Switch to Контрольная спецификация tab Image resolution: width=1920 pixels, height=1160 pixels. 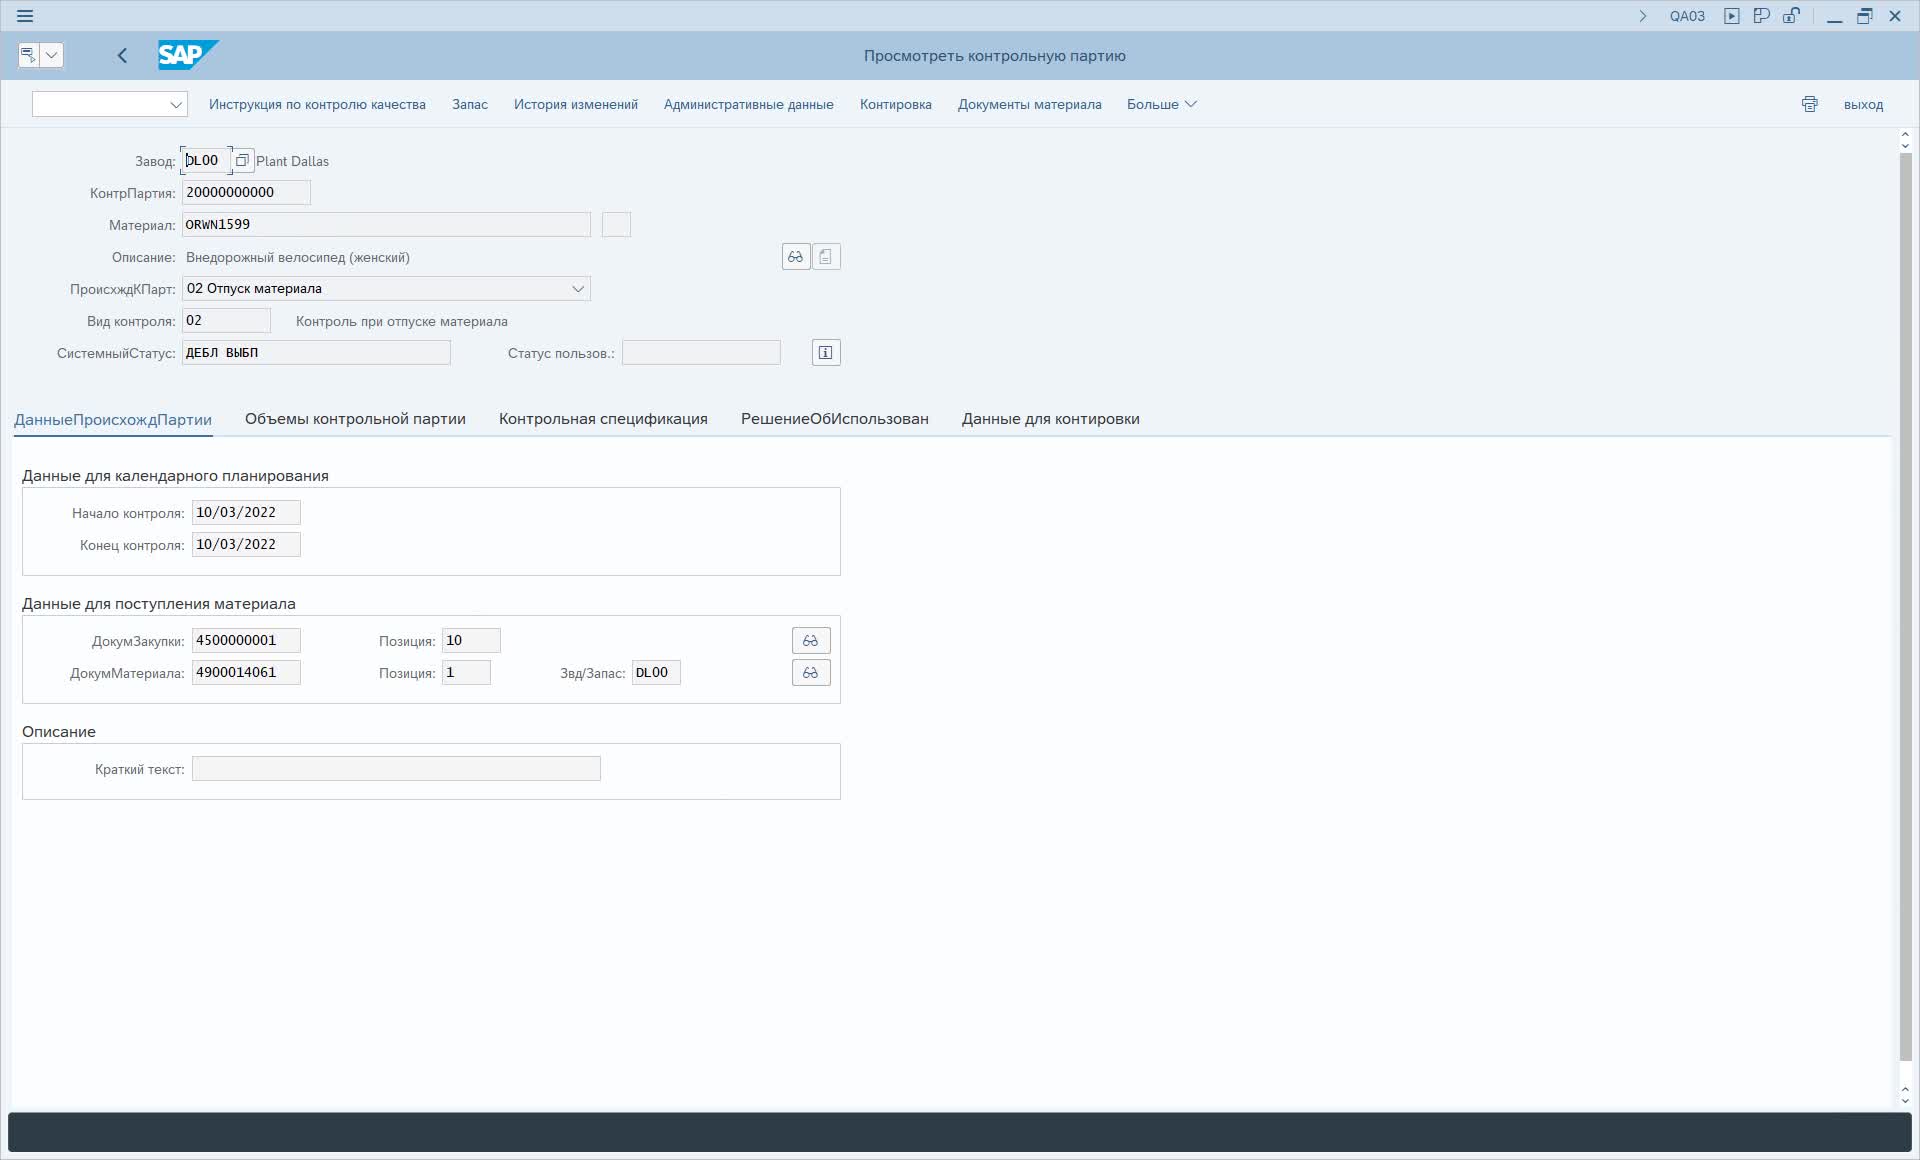click(603, 419)
